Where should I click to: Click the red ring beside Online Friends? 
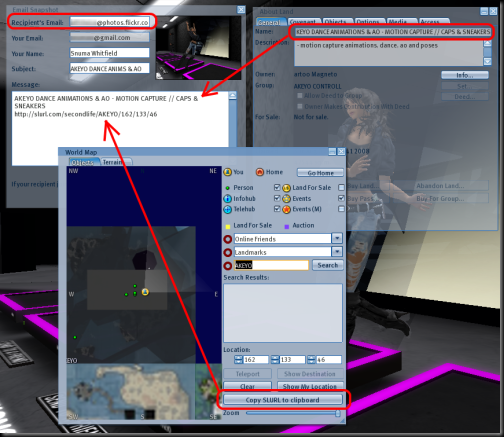(x=228, y=239)
